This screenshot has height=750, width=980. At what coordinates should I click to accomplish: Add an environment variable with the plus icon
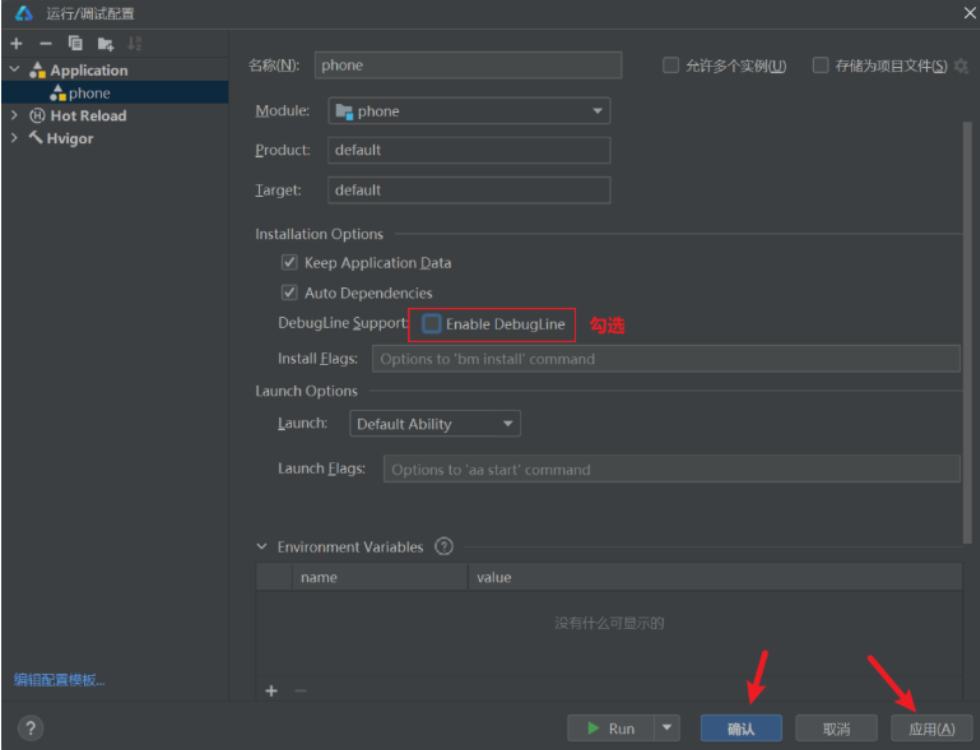270,691
